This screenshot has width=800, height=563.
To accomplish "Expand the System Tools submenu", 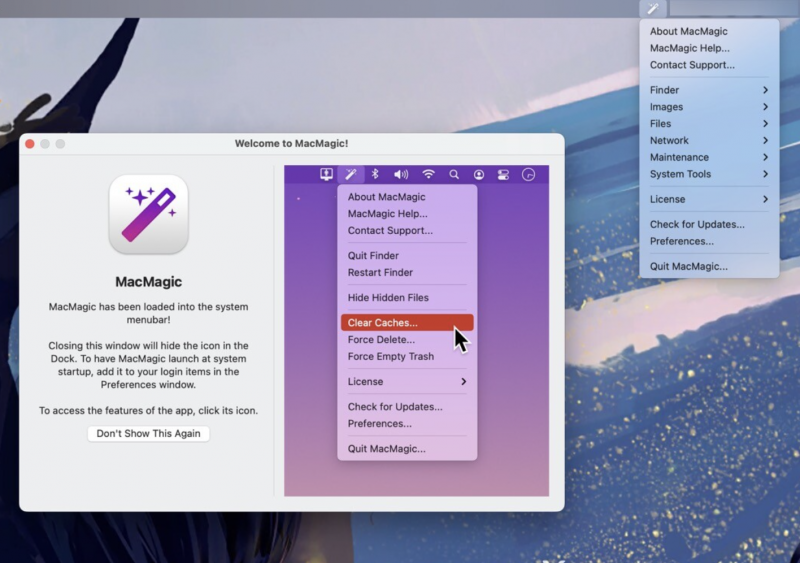I will click(x=709, y=174).
